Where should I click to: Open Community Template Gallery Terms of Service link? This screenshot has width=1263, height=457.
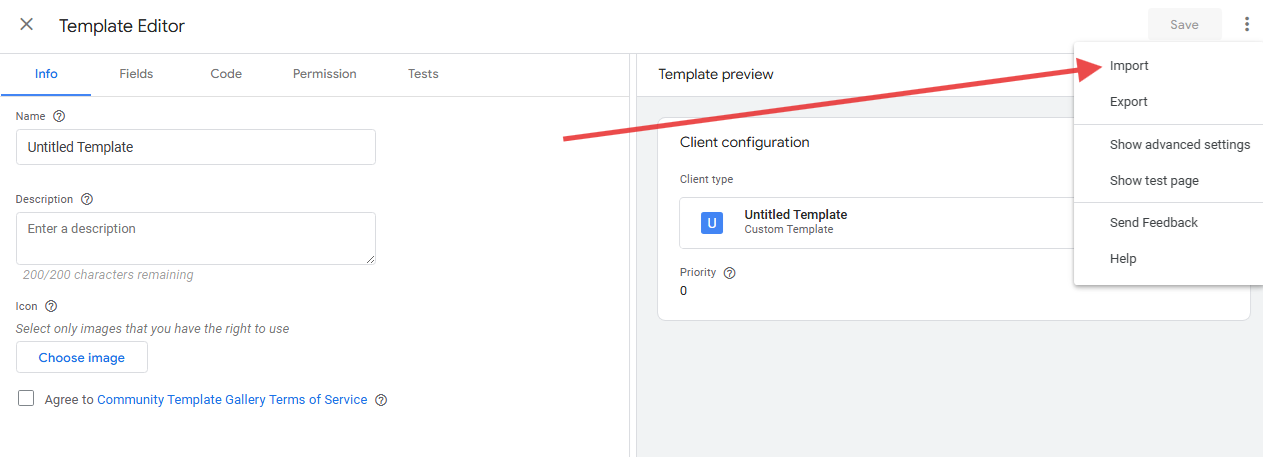pyautogui.click(x=232, y=400)
